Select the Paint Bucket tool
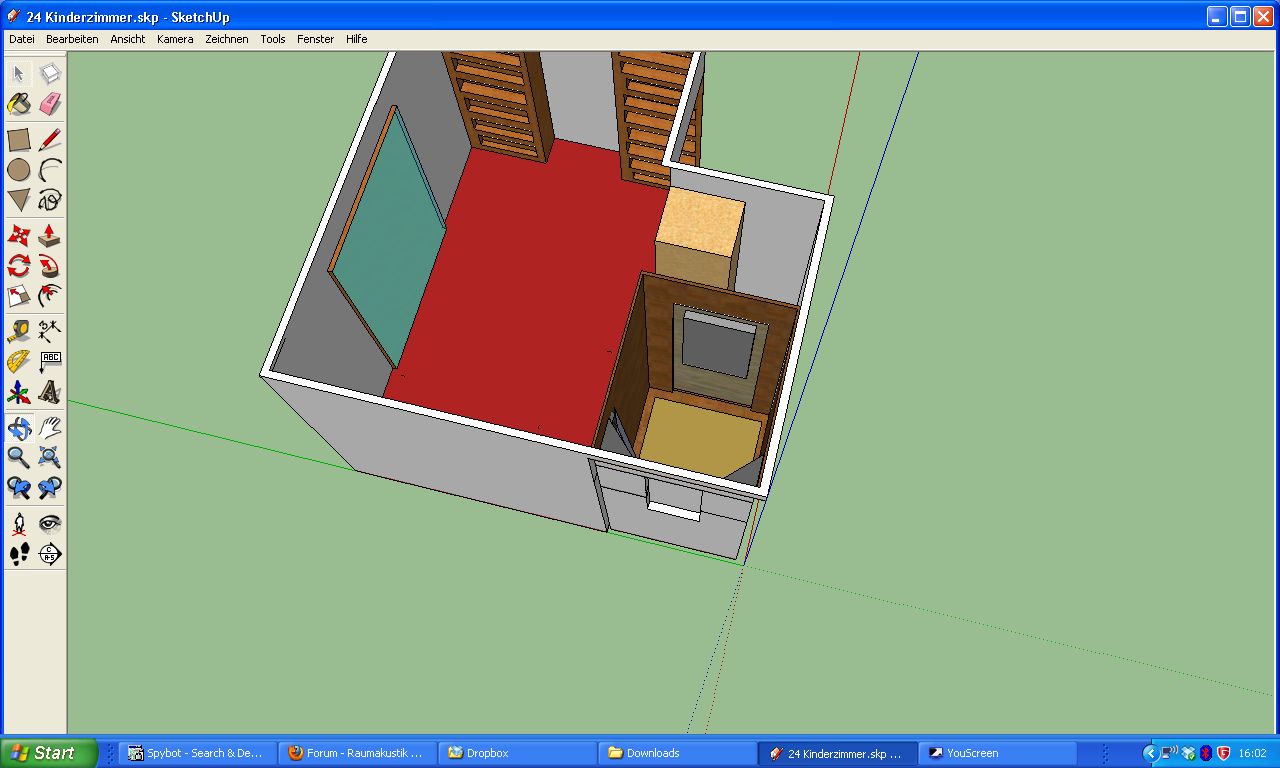Viewport: 1280px width, 768px height. [19, 103]
